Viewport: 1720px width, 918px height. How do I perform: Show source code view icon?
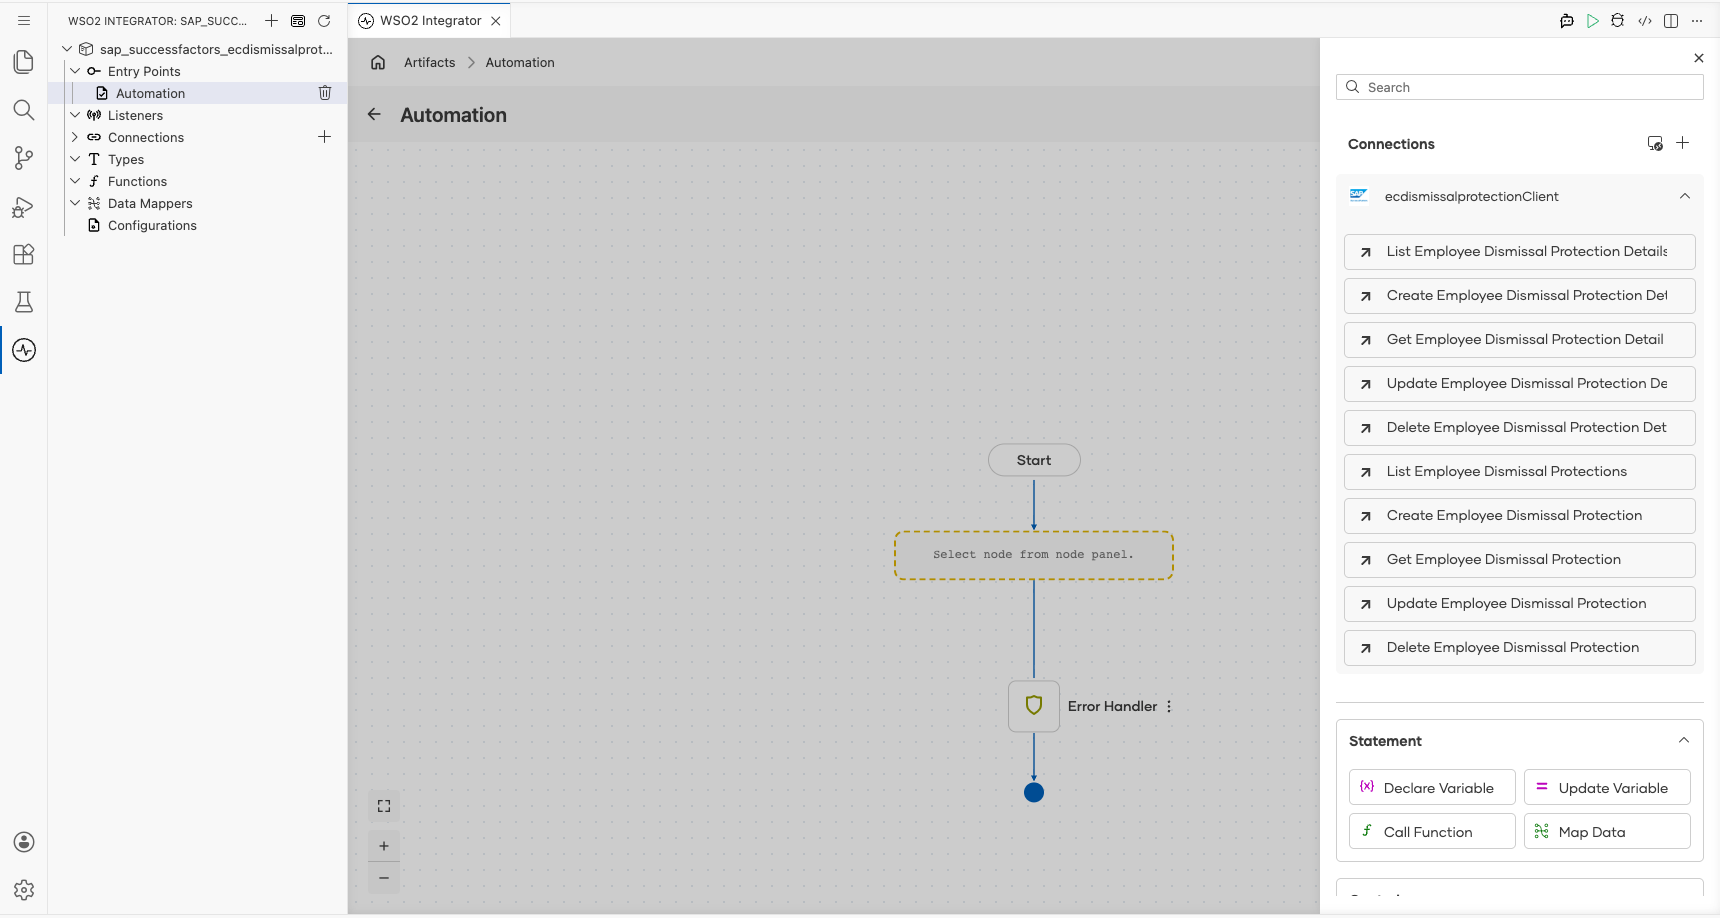pyautogui.click(x=1645, y=20)
